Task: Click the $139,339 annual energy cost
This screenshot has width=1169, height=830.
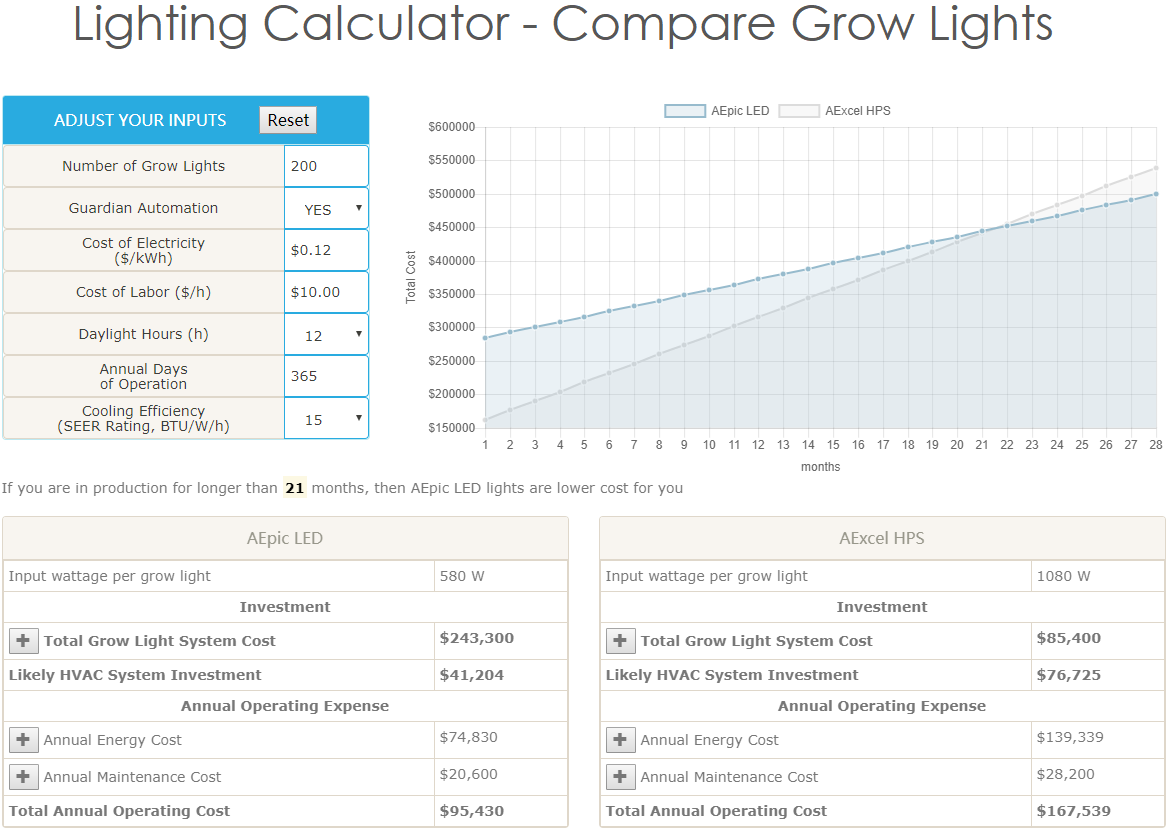Action: pos(1070,738)
